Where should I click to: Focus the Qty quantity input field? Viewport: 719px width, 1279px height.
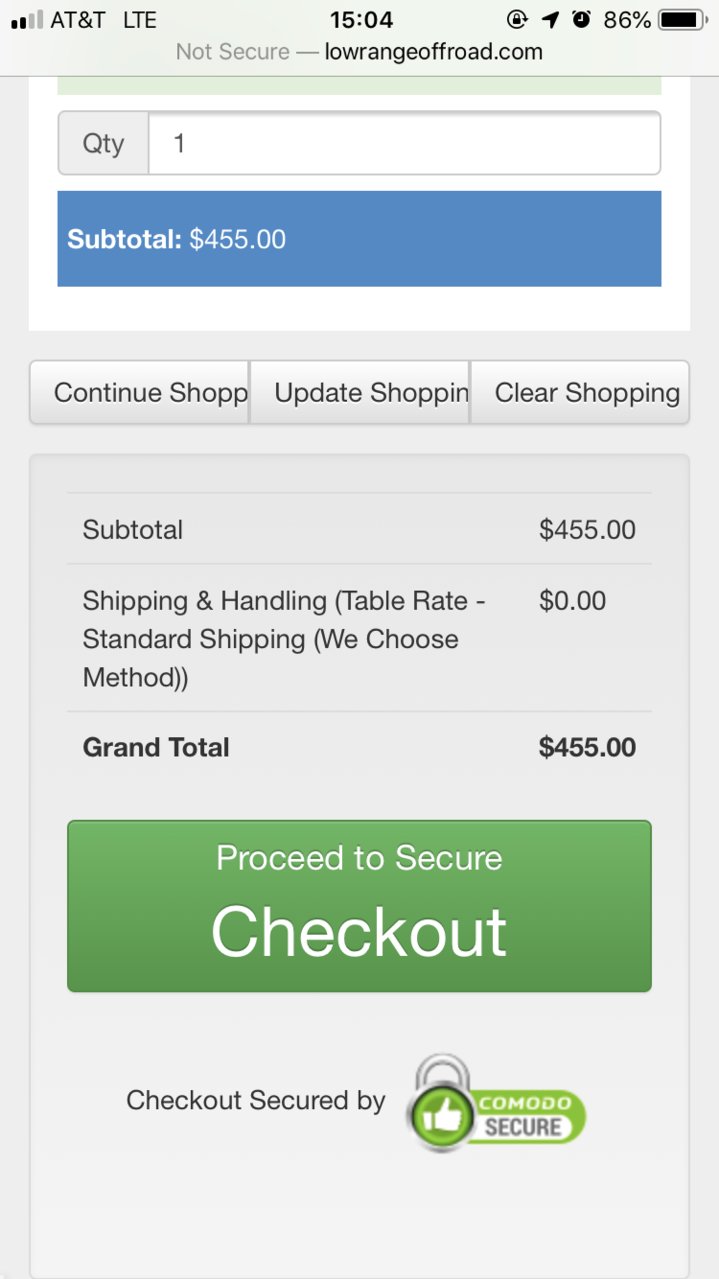[x=404, y=143]
